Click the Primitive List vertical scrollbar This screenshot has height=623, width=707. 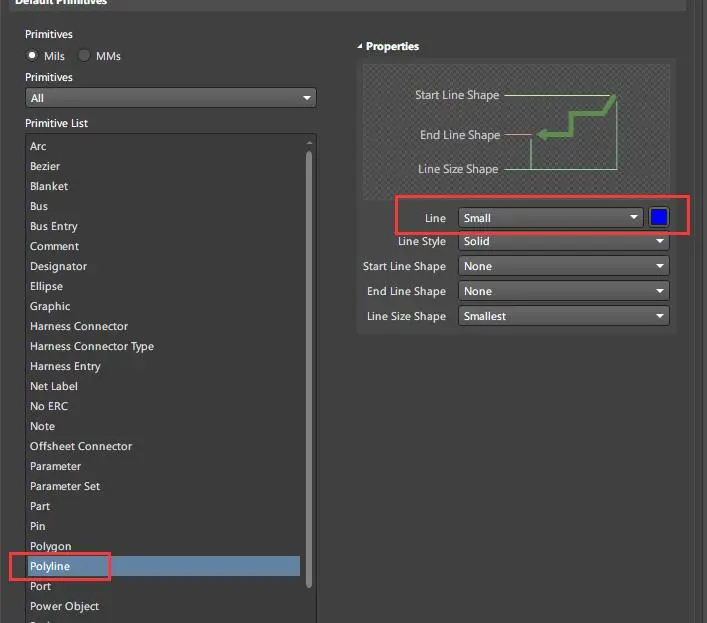point(309,360)
